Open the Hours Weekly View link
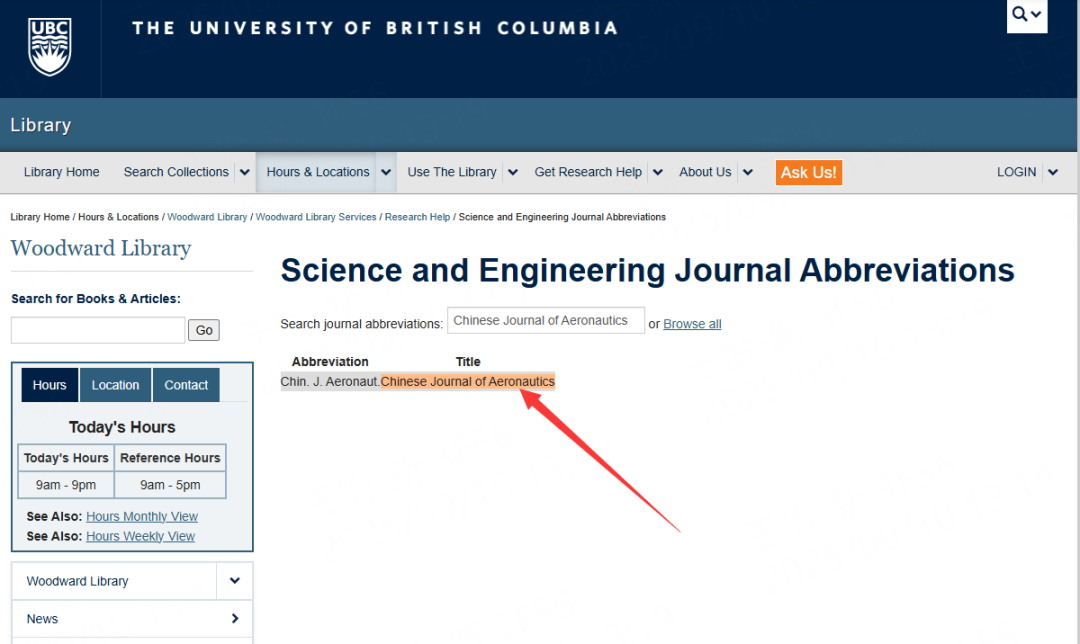Screen dimensions: 1080x644 coord(141,537)
